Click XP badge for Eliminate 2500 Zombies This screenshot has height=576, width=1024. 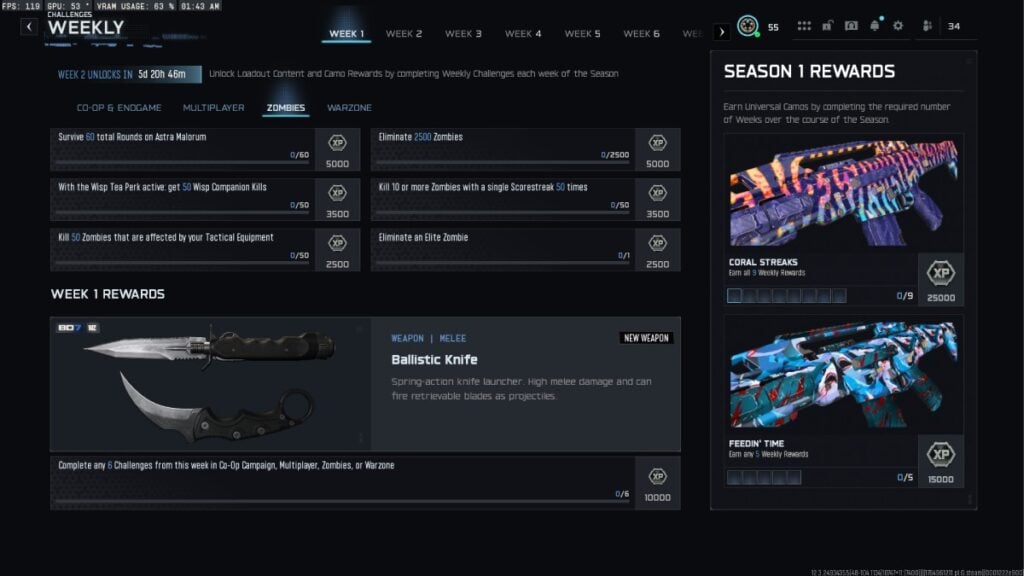[x=657, y=143]
